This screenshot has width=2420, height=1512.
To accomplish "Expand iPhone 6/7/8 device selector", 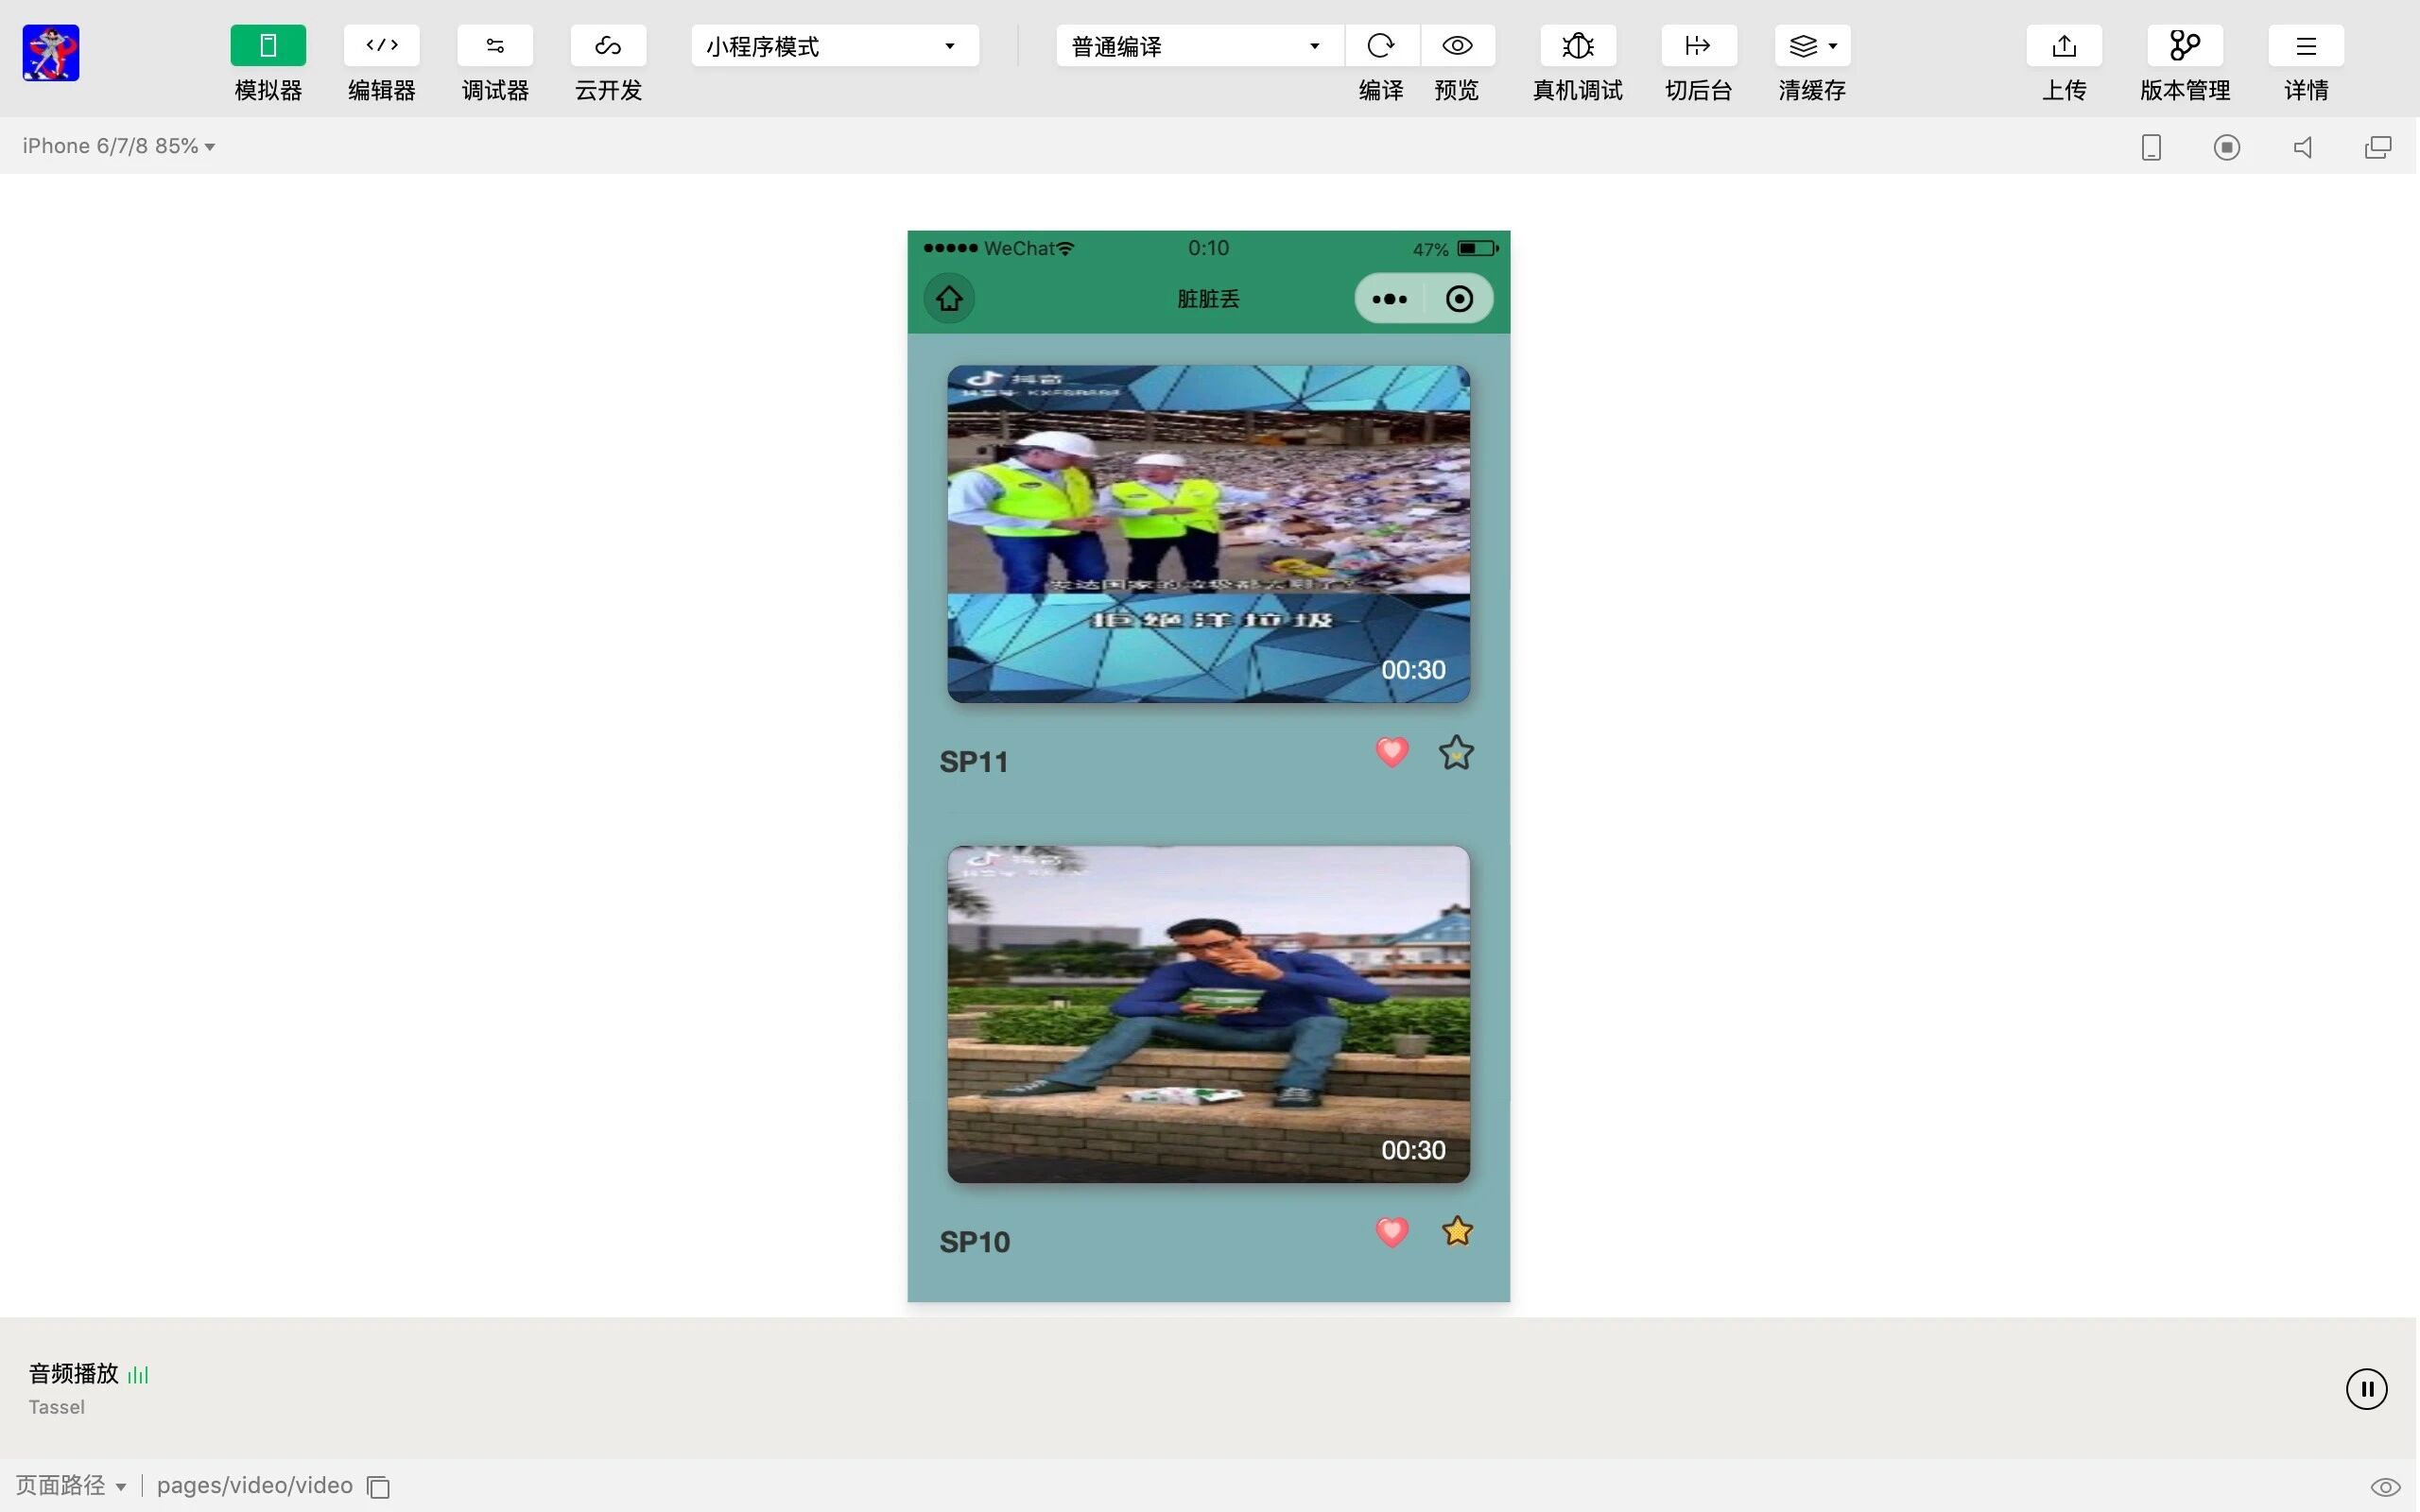I will (119, 146).
